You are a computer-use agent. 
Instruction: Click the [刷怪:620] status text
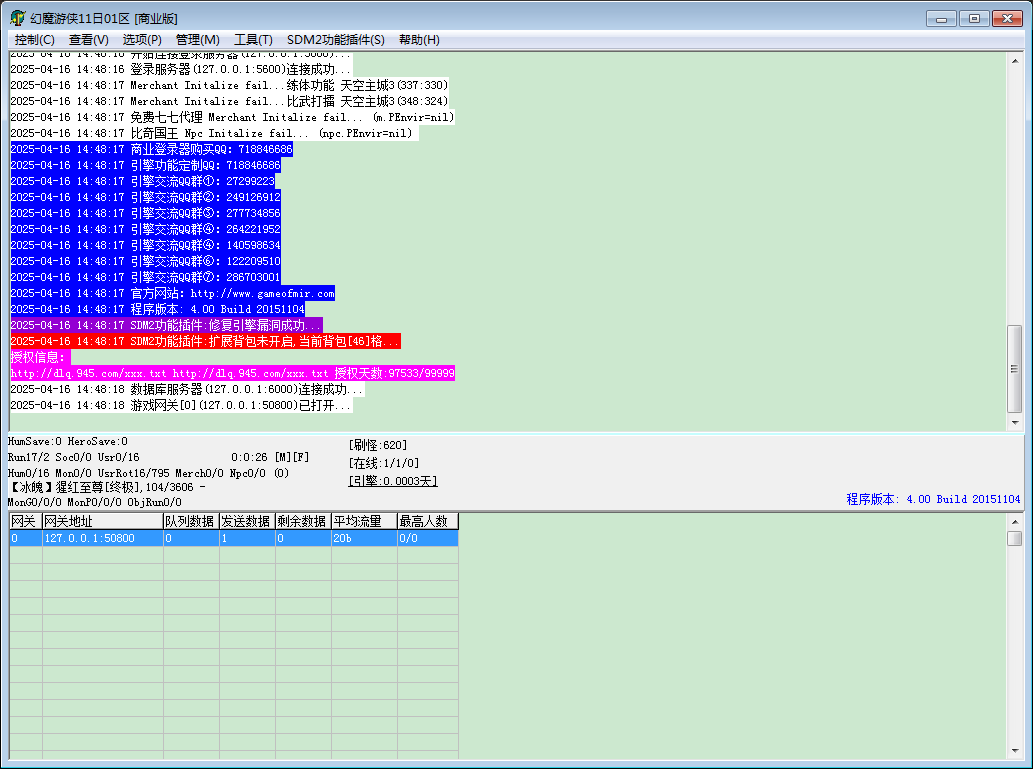click(377, 445)
